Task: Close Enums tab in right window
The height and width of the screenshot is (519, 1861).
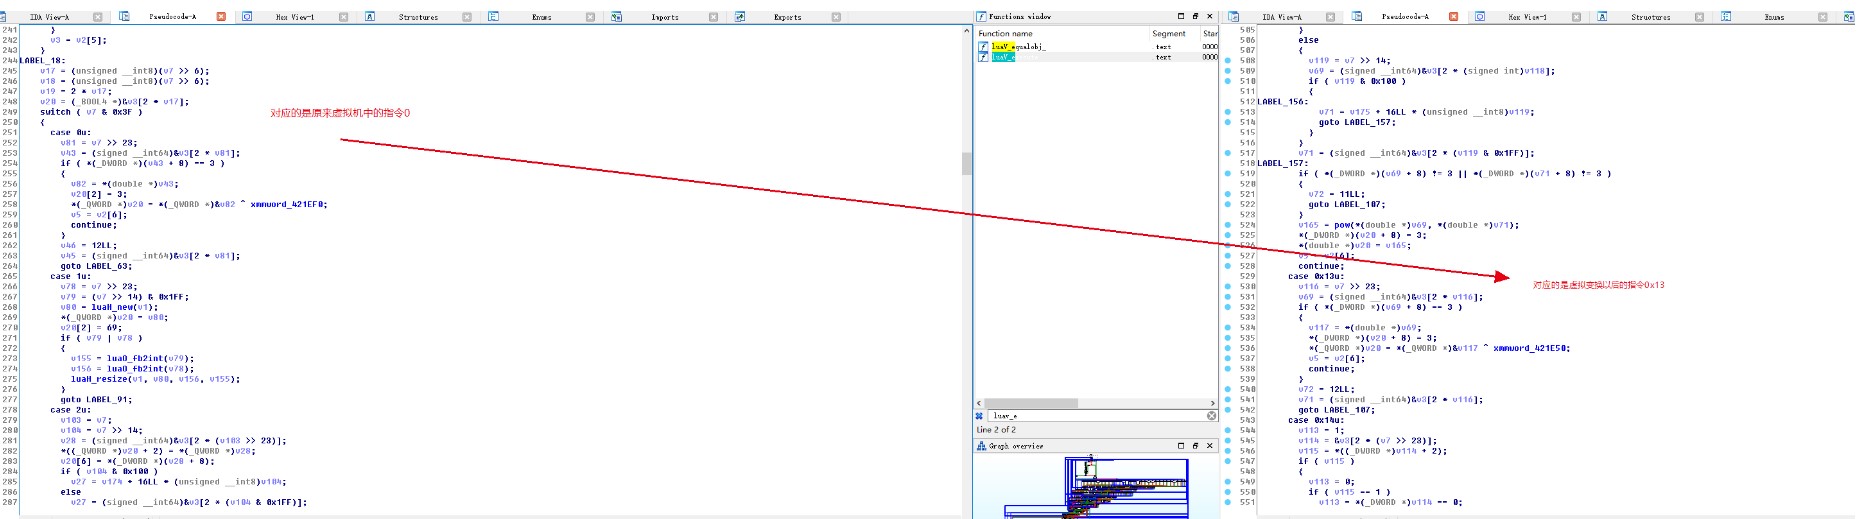Action: 1822,17
